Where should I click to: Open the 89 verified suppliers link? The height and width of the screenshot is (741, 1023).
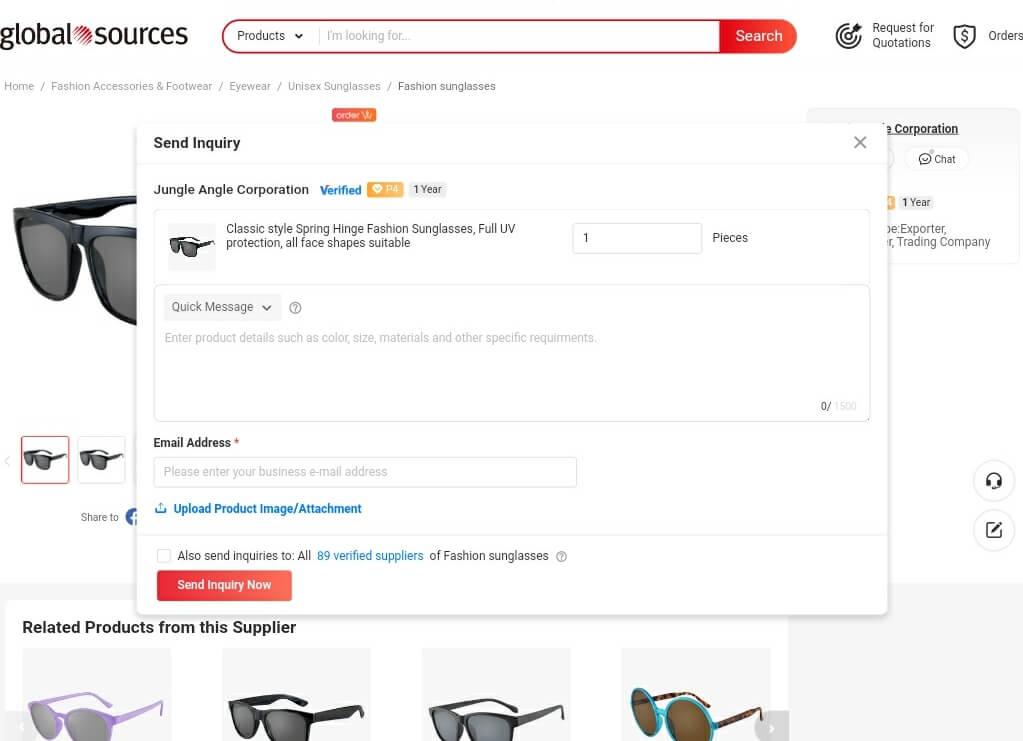[370, 556]
